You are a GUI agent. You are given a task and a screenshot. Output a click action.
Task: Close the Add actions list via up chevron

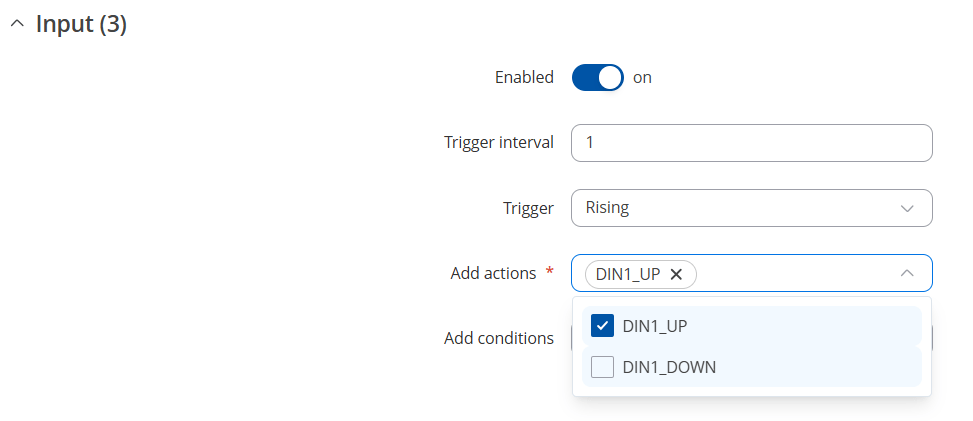(907, 273)
